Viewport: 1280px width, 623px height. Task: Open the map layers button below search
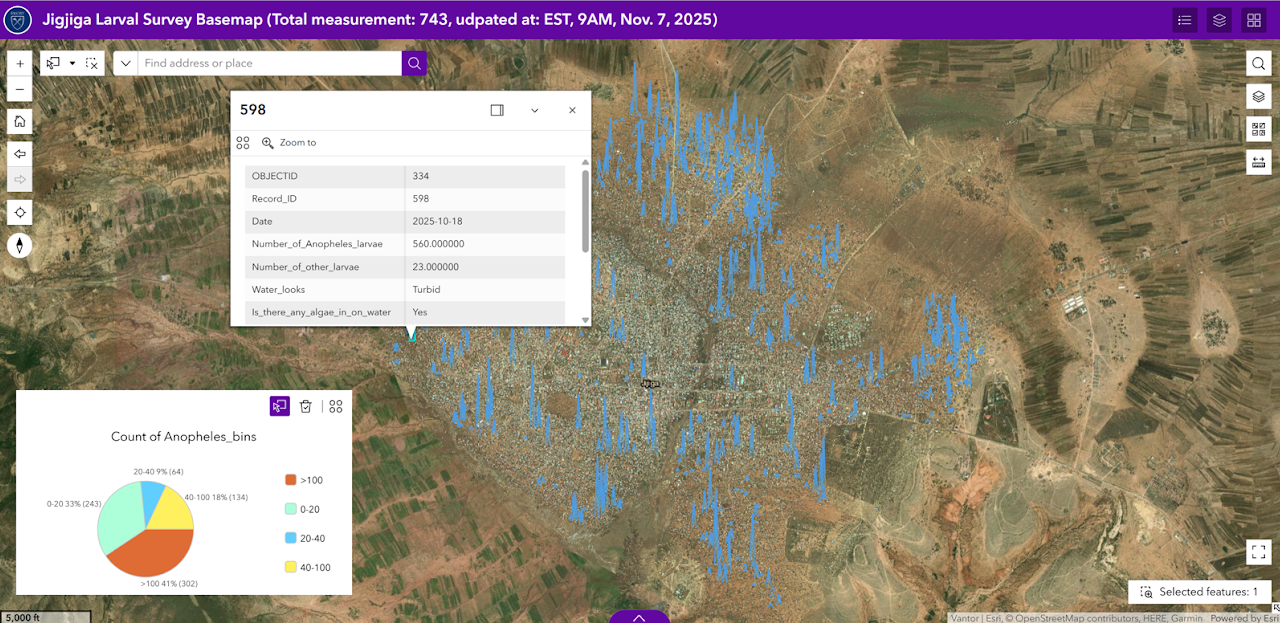pyautogui.click(x=1259, y=97)
